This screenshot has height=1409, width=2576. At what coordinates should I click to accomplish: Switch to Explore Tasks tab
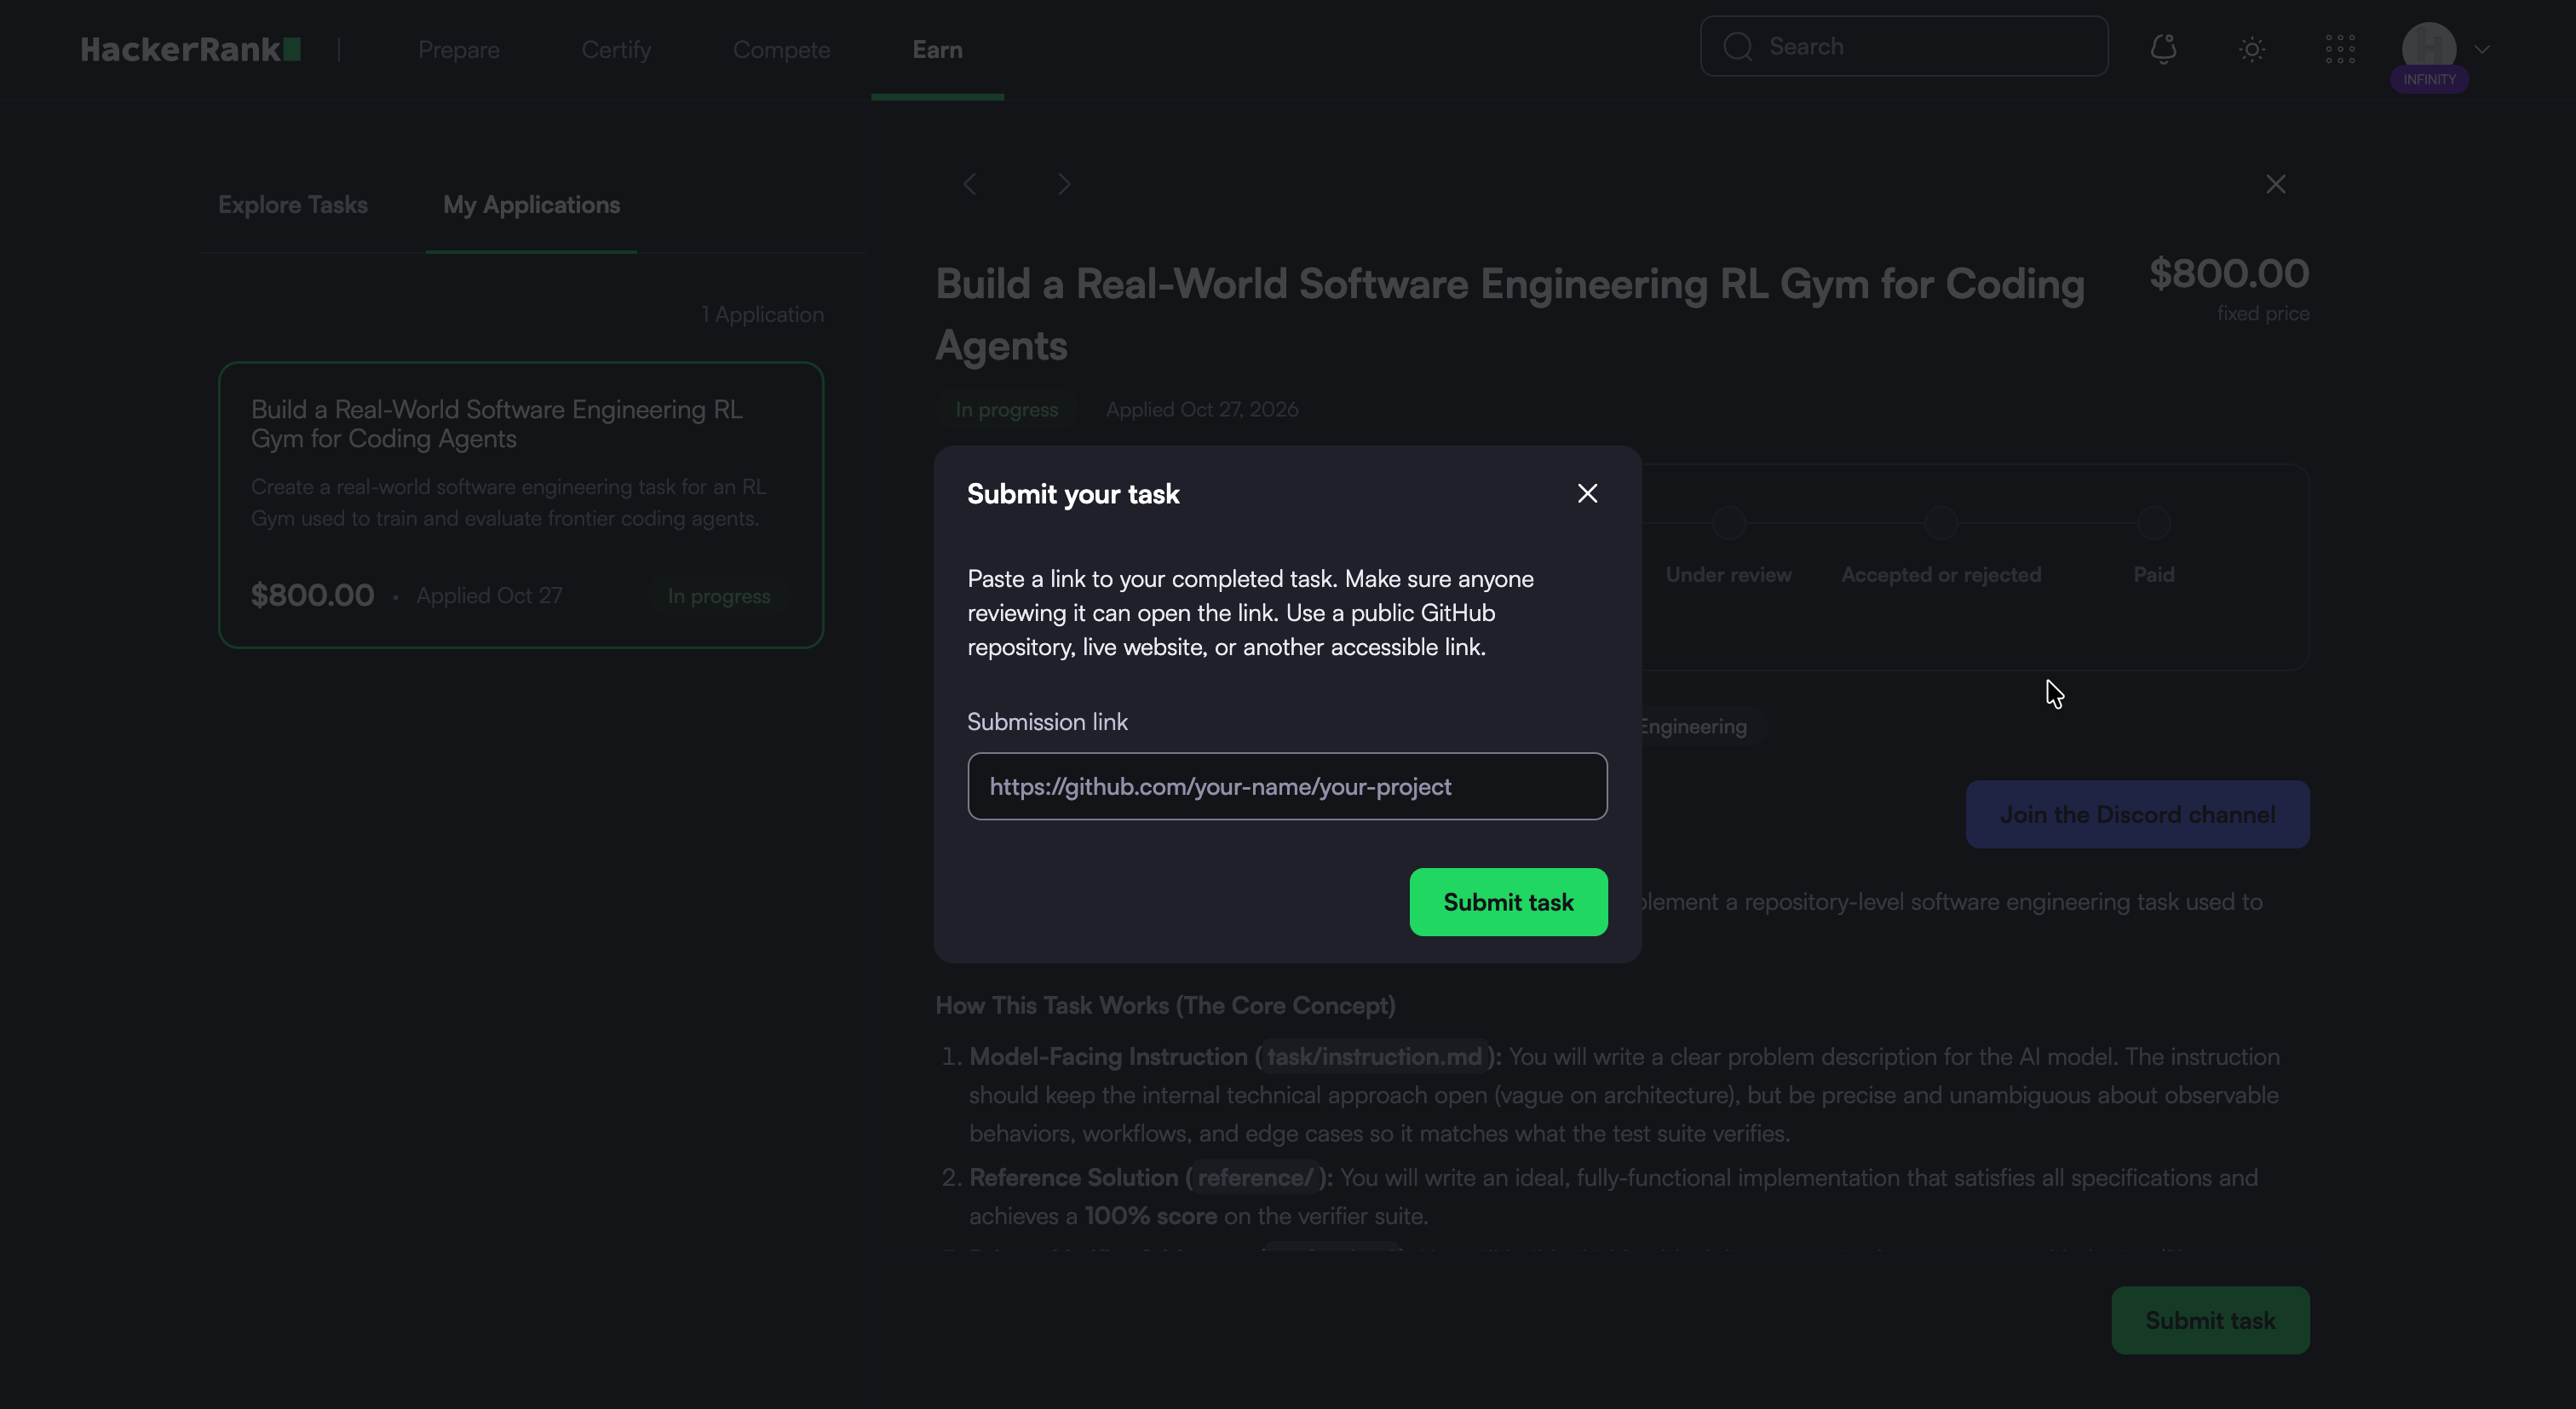(293, 205)
